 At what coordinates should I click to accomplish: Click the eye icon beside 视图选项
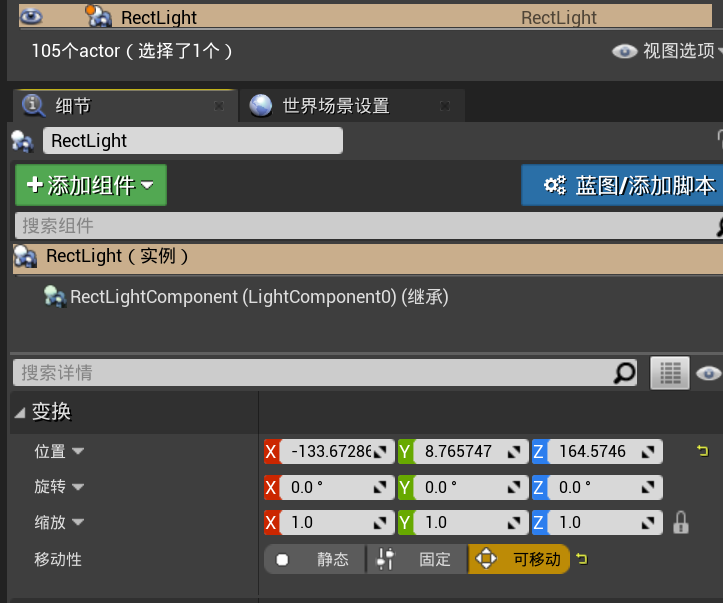[625, 51]
